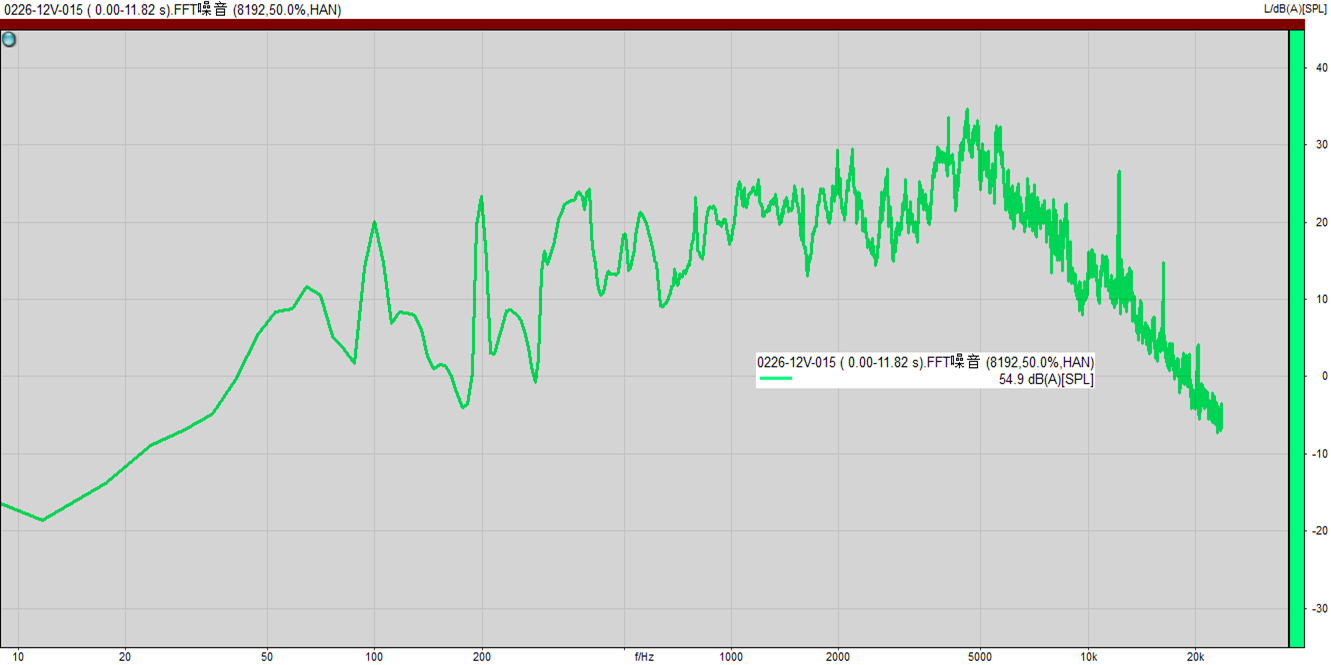
Task: Click the 20k frequency tick label
Action: (x=1195, y=657)
